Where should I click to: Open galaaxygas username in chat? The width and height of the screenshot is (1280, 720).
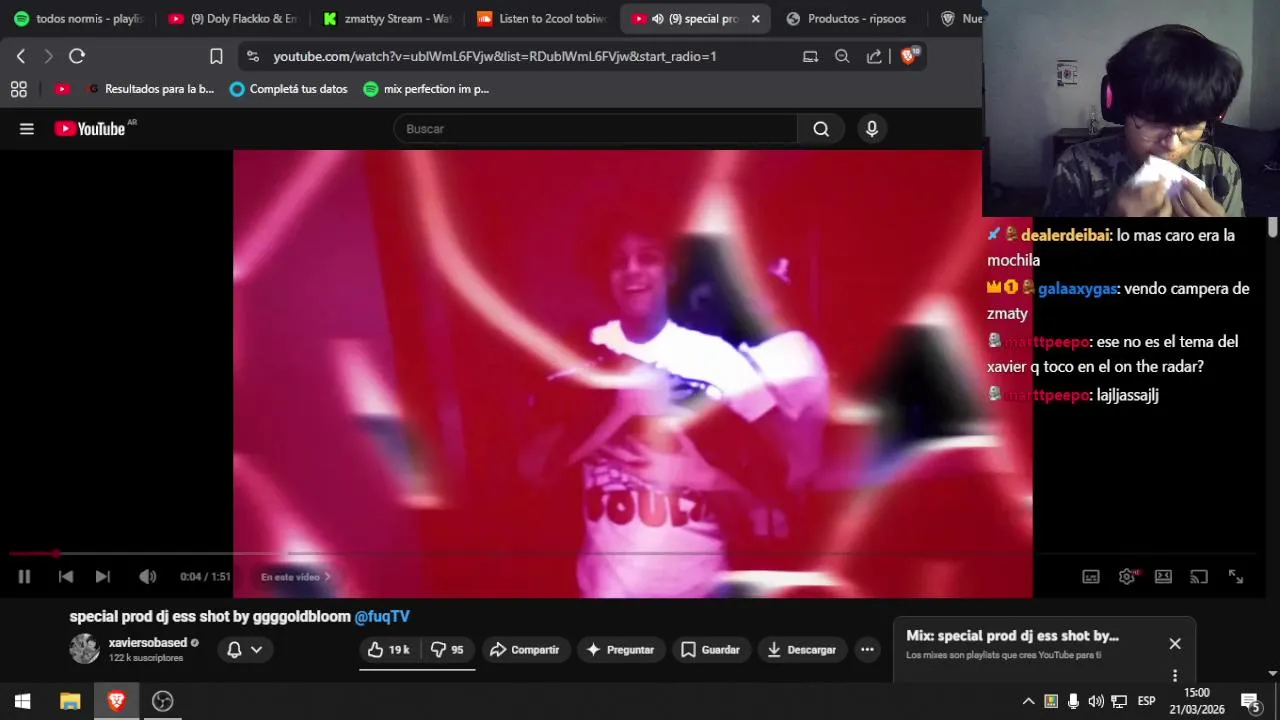(1077, 289)
